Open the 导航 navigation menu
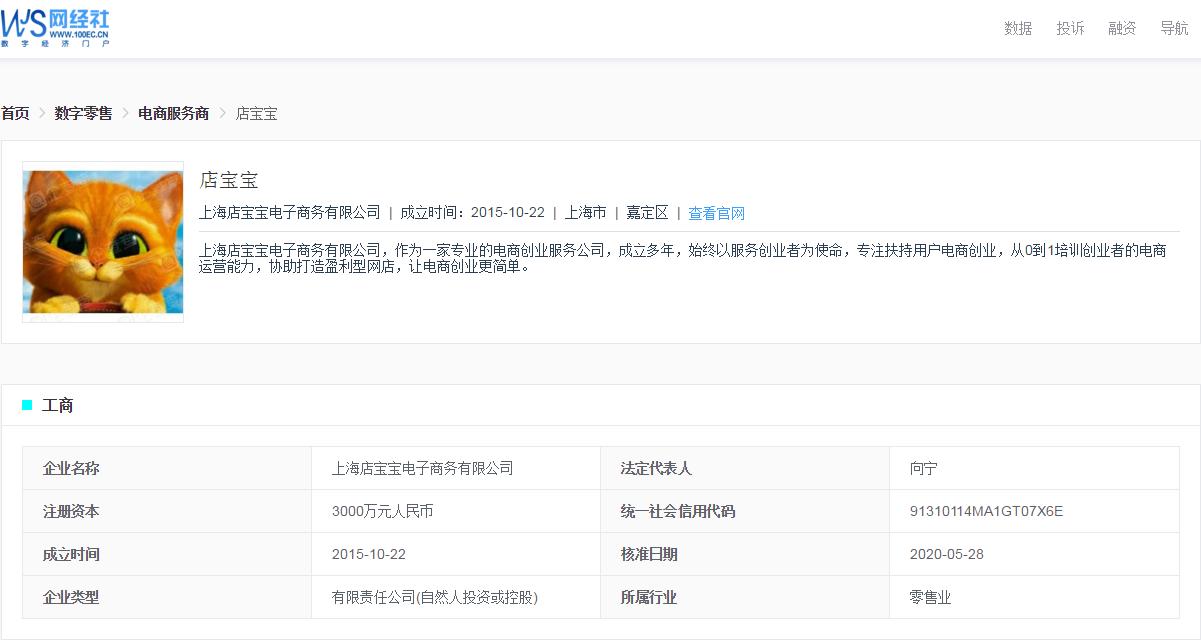 [1172, 28]
